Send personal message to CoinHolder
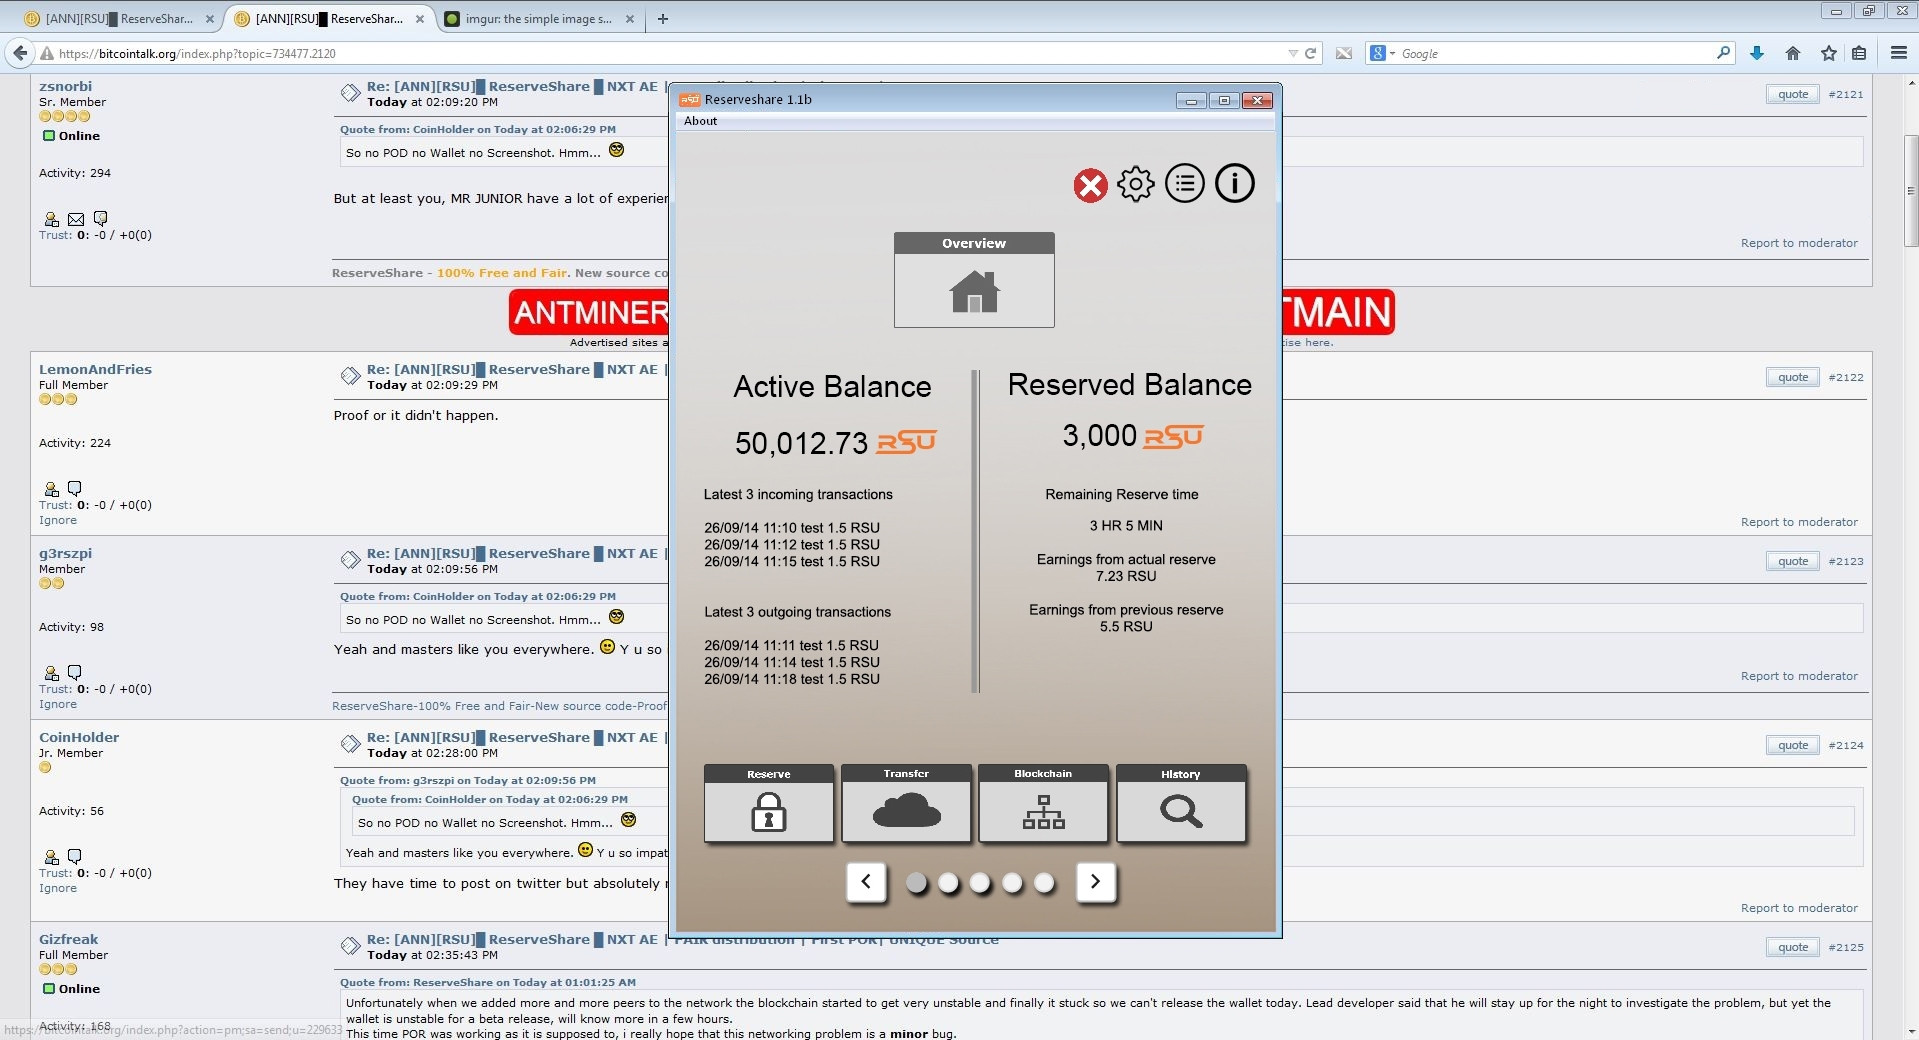Viewport: 1919px width, 1040px height. [74, 856]
